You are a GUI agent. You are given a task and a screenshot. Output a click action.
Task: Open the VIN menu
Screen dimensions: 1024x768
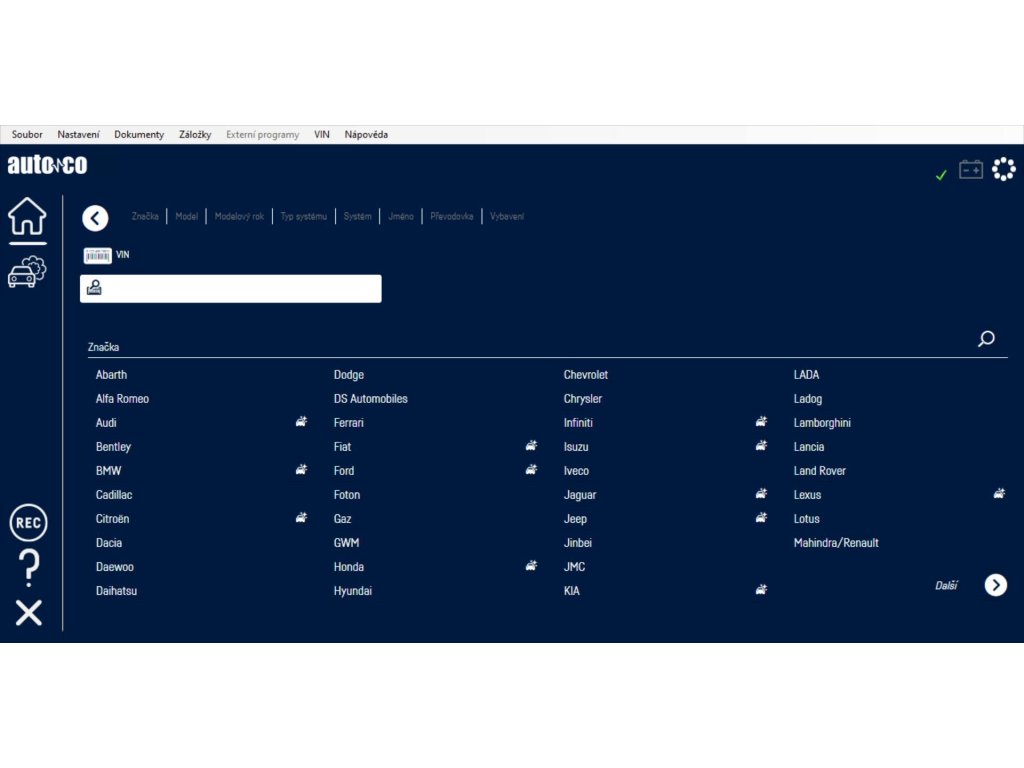pyautogui.click(x=322, y=135)
